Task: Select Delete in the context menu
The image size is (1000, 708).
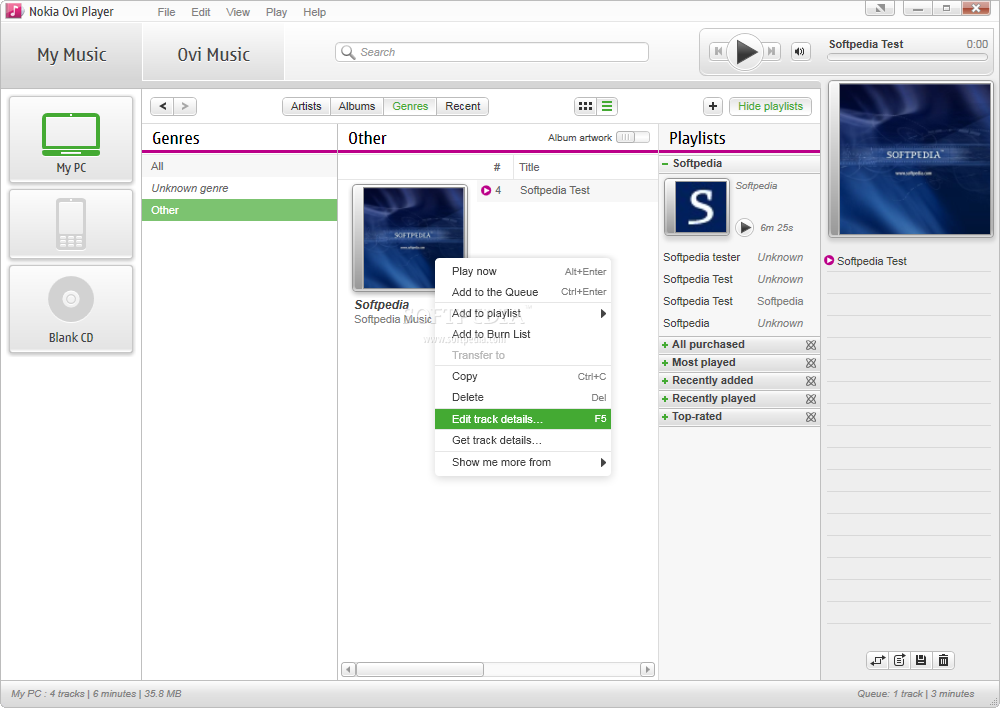Action: tap(523, 397)
